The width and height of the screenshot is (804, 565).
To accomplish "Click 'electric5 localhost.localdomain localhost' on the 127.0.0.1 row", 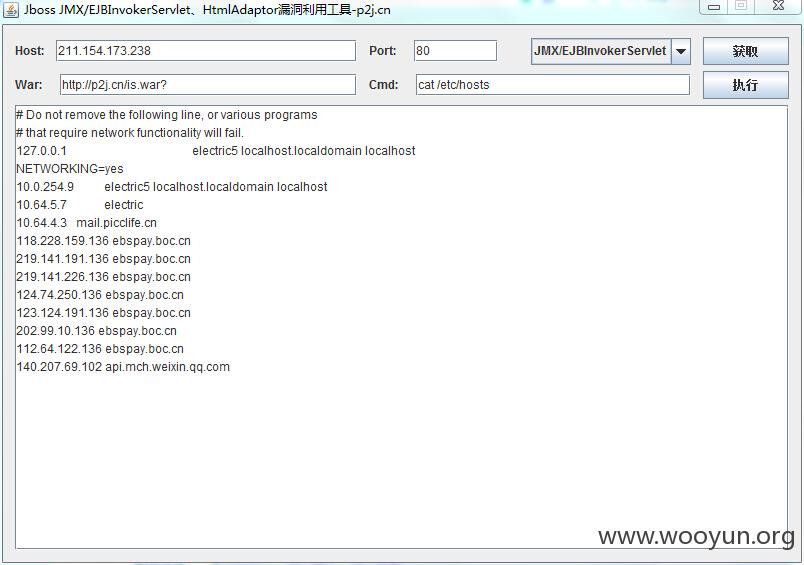I will pos(304,151).
